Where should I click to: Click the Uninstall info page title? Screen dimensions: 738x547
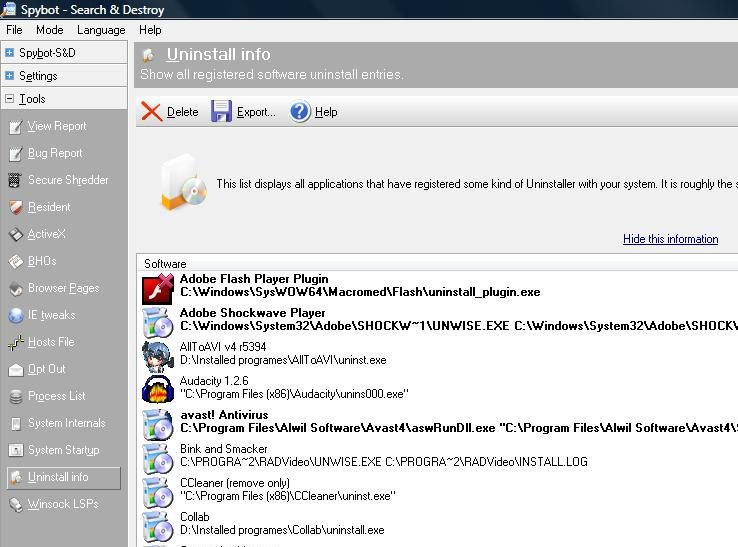[218, 55]
